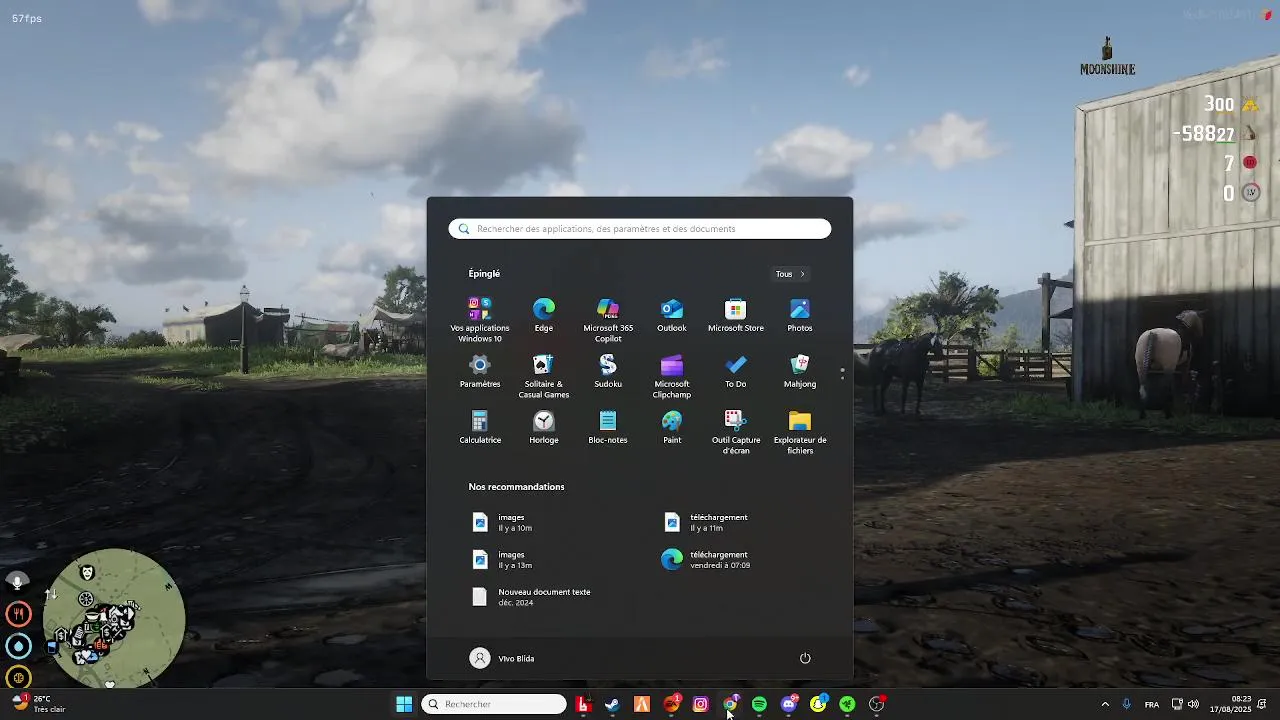Viewport: 1280px width, 720px height.
Task: Open the network status tray icon
Action: coord(1177,704)
